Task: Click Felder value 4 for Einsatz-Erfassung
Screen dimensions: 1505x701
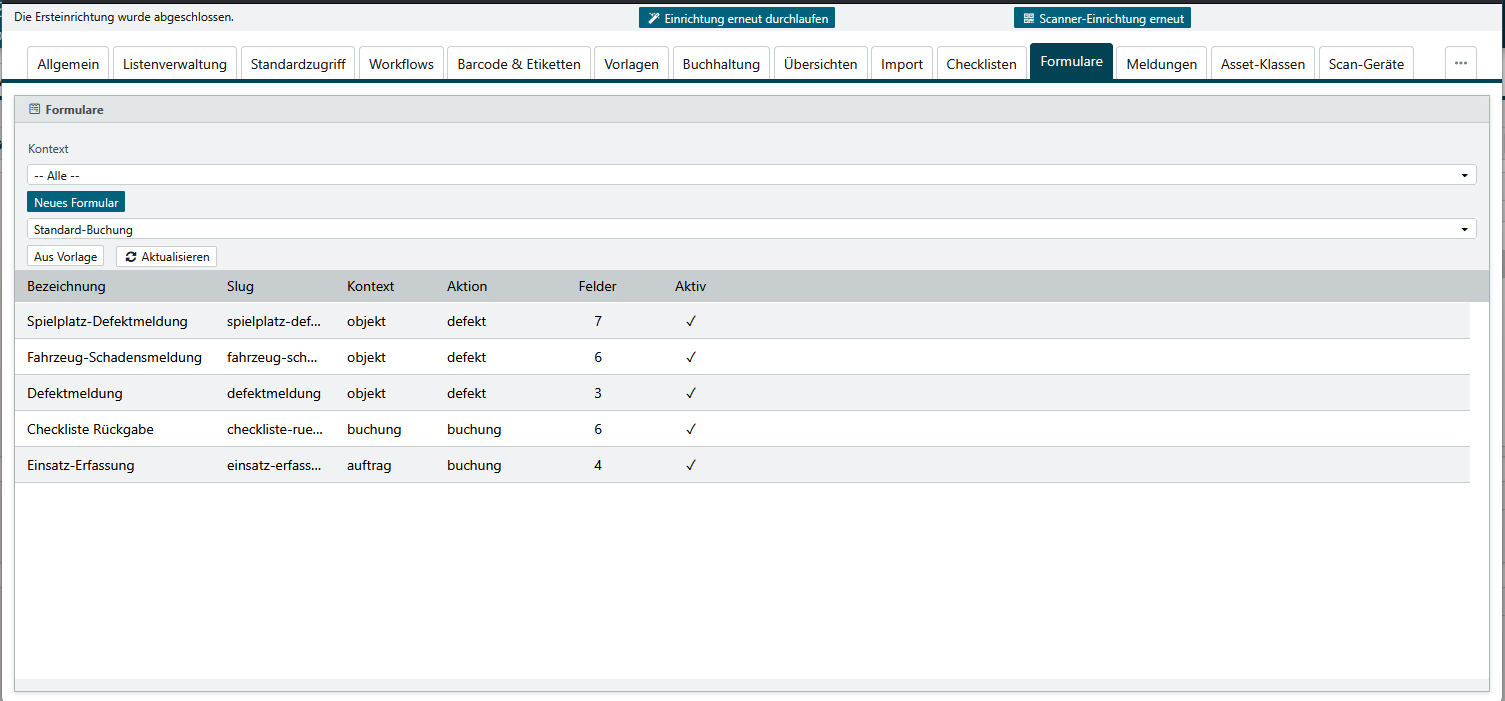Action: click(x=598, y=465)
